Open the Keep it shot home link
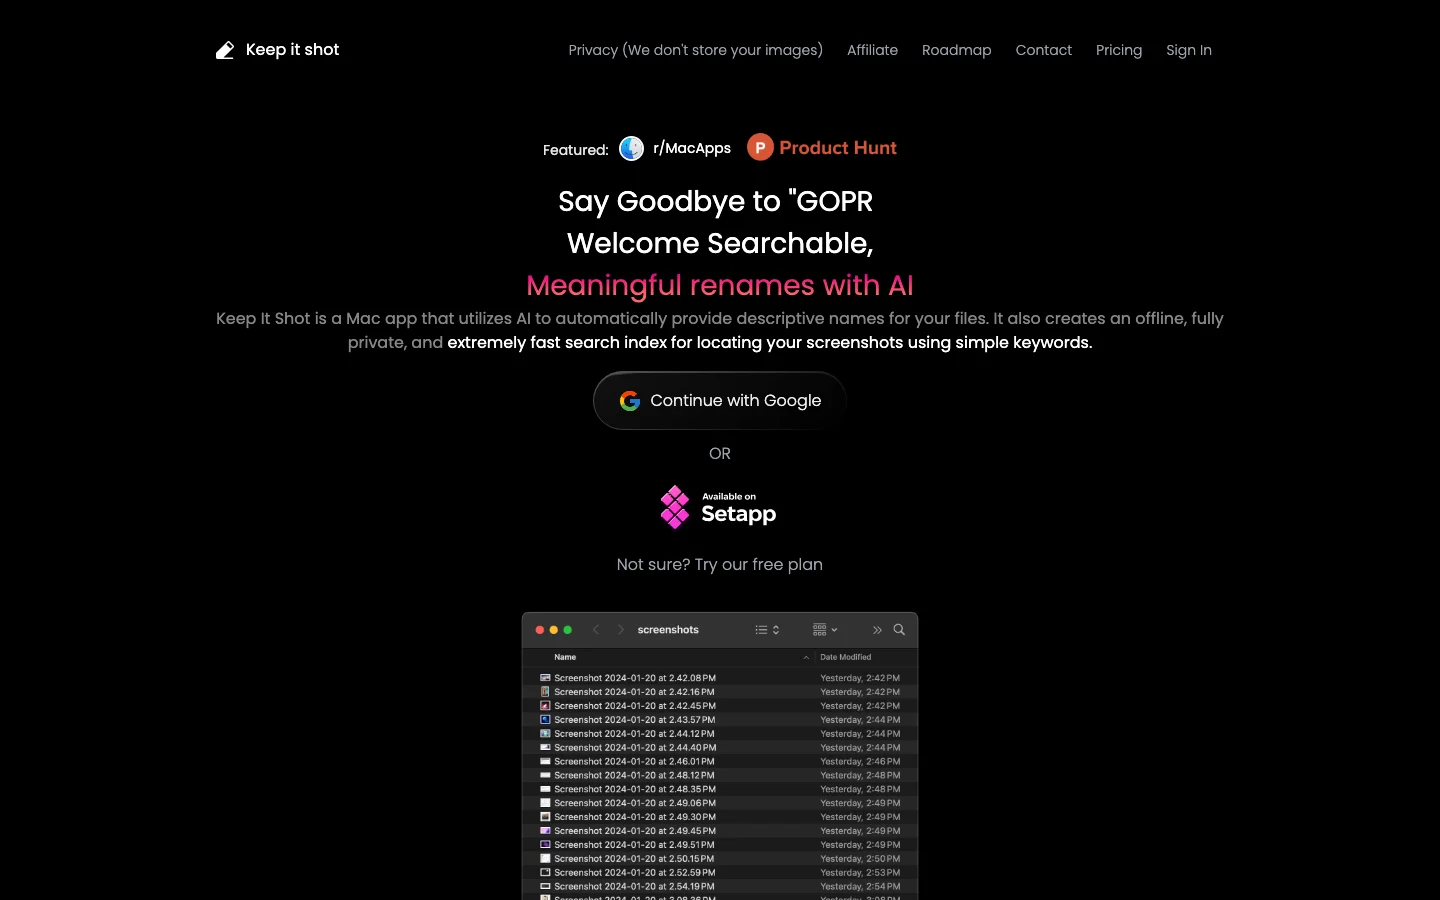Screen dimensions: 1440x900 pos(278,50)
